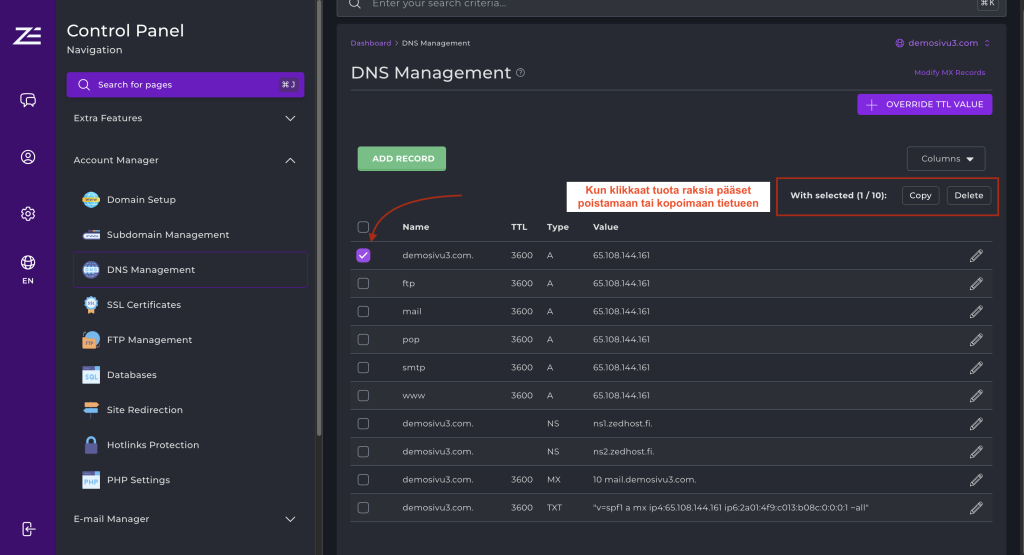Click the globe language icon labeled EN
This screenshot has height=555, width=1024.
(x=28, y=263)
